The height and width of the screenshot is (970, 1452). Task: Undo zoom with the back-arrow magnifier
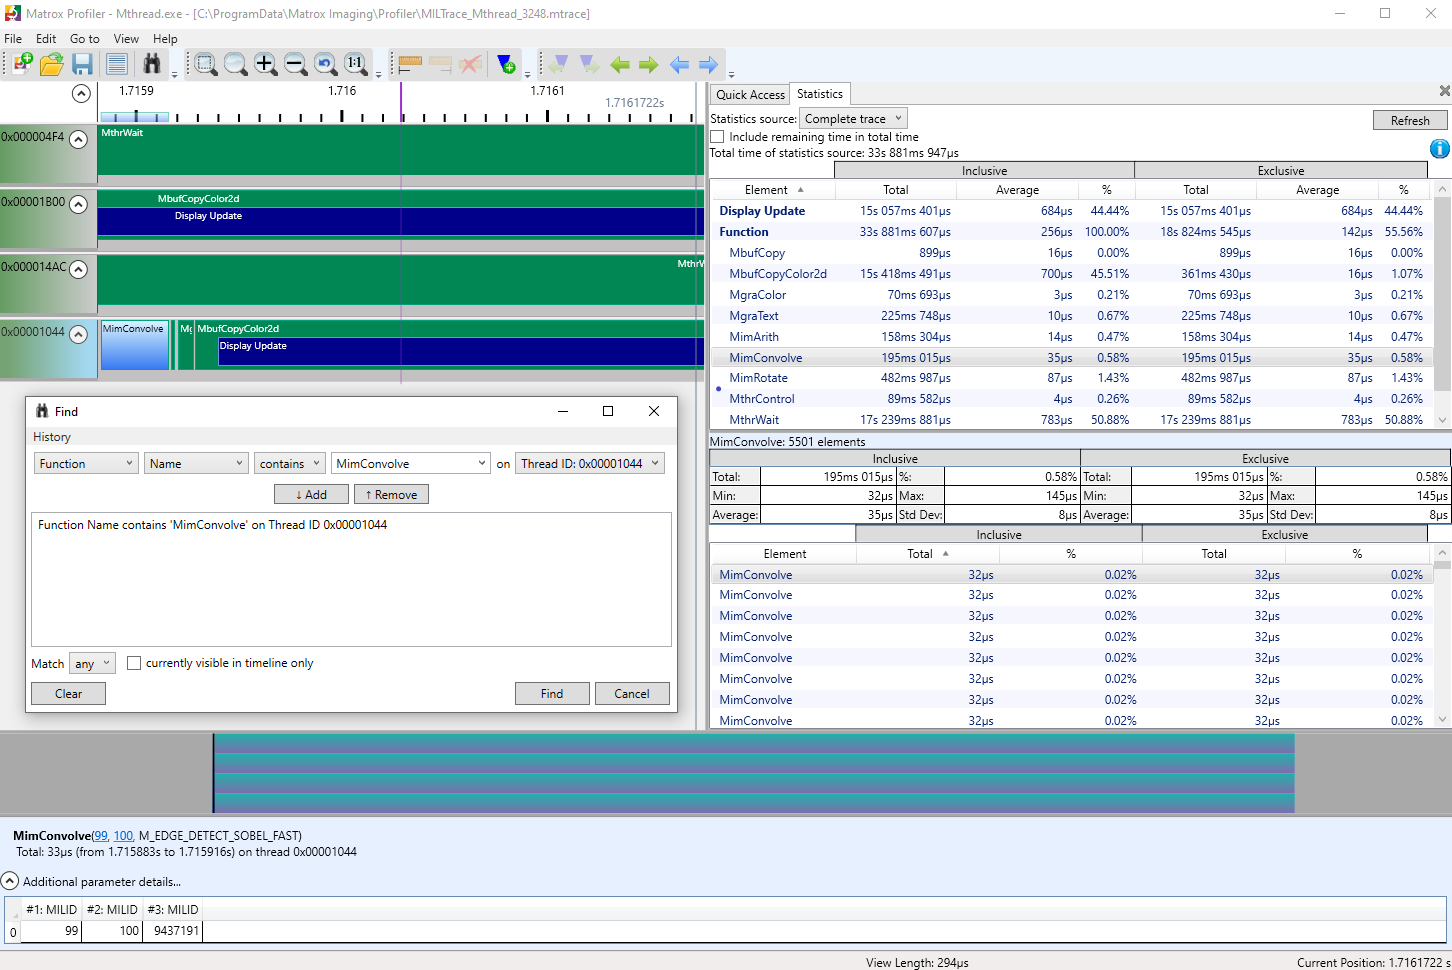[x=325, y=64]
